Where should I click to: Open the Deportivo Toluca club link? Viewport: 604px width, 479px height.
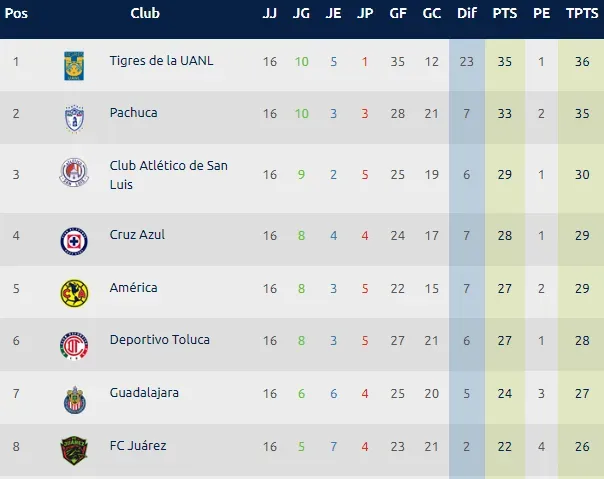pos(159,340)
